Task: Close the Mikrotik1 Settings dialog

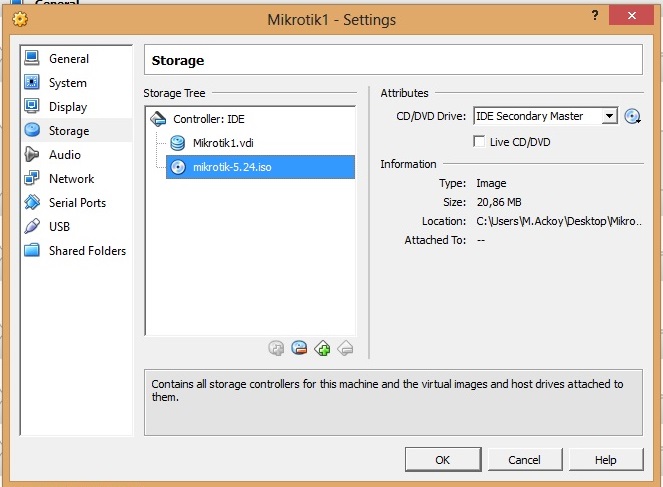Action: (632, 15)
